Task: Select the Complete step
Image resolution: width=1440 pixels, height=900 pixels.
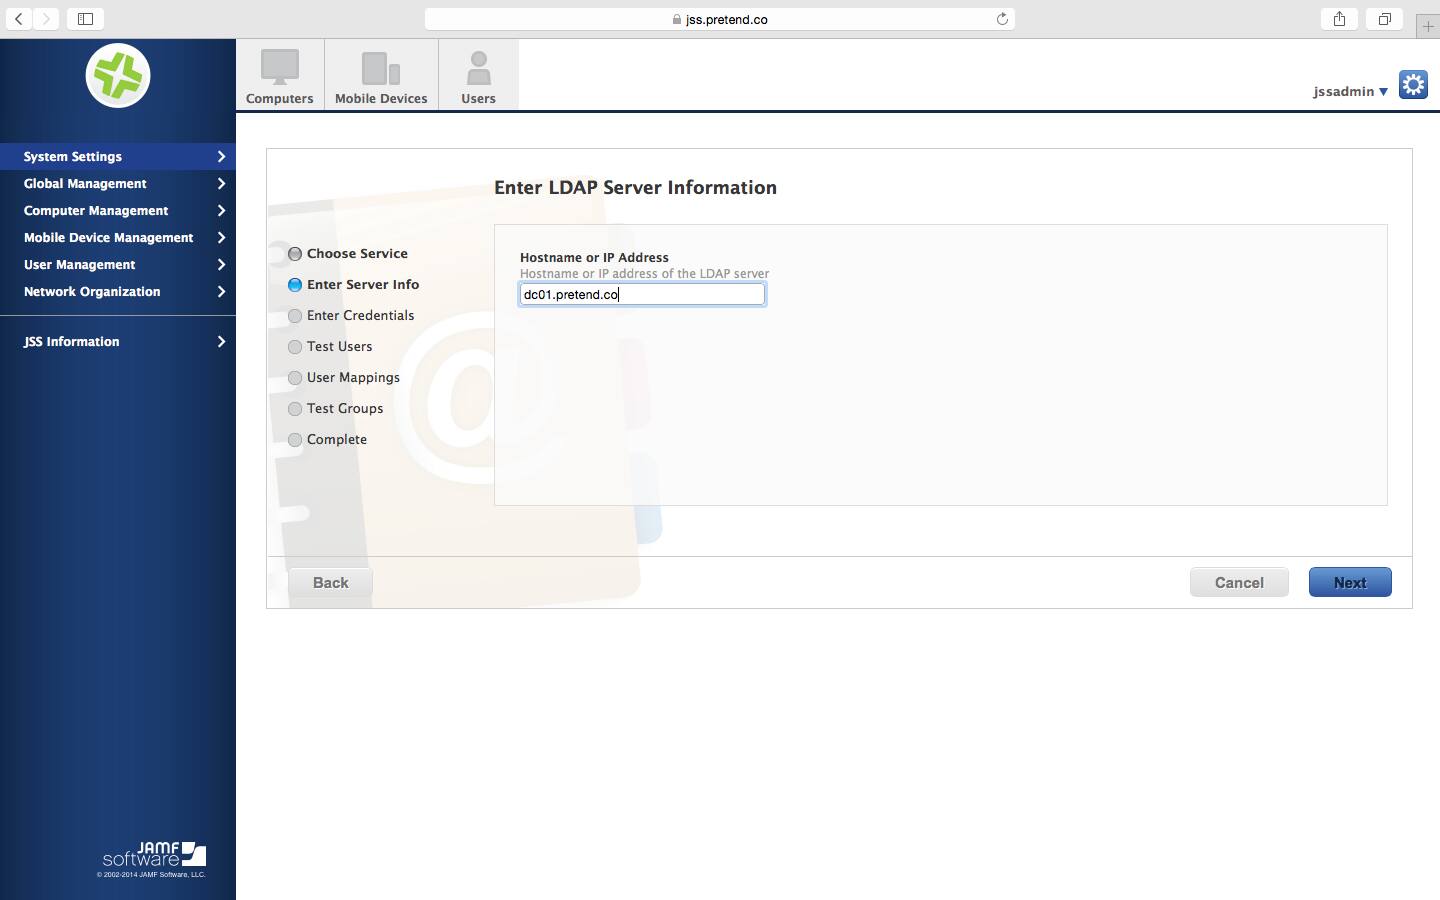Action: tap(327, 440)
